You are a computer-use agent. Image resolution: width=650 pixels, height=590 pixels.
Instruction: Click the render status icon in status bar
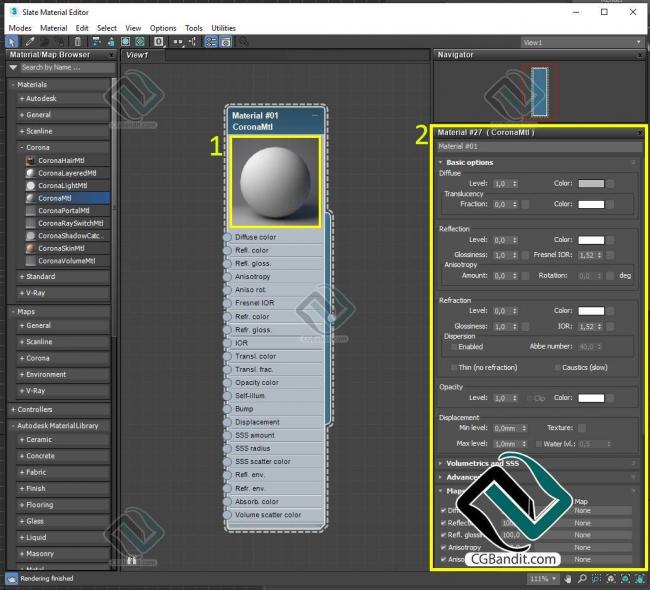(x=11, y=578)
